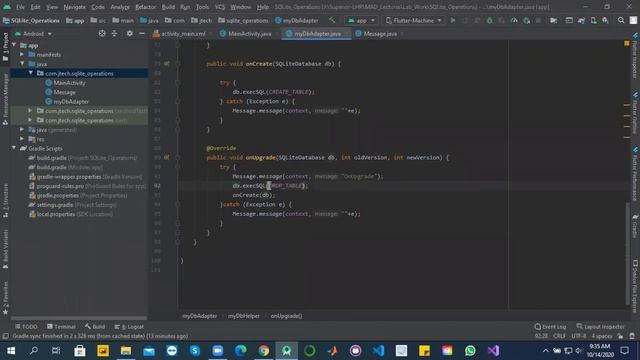Hide the Project panel with the minus icon
The image size is (640, 360).
142,33
